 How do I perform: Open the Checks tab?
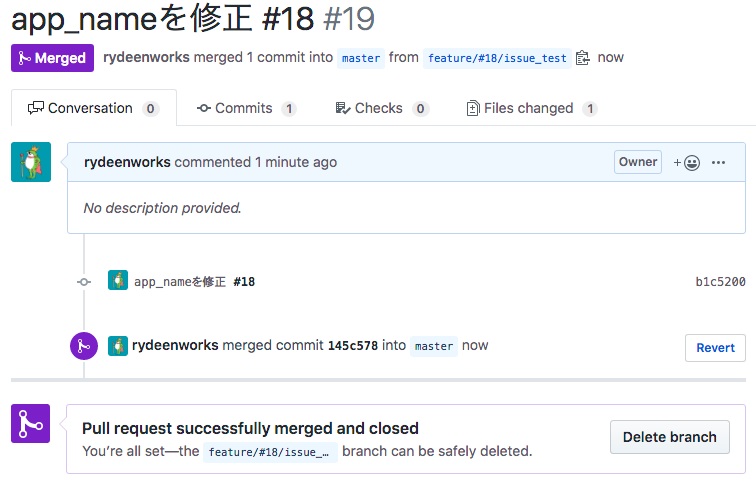[x=382, y=108]
